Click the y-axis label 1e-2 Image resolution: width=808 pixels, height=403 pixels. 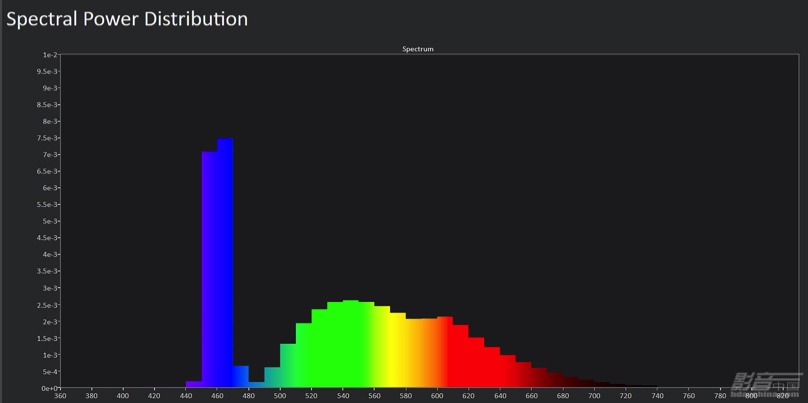[50, 55]
